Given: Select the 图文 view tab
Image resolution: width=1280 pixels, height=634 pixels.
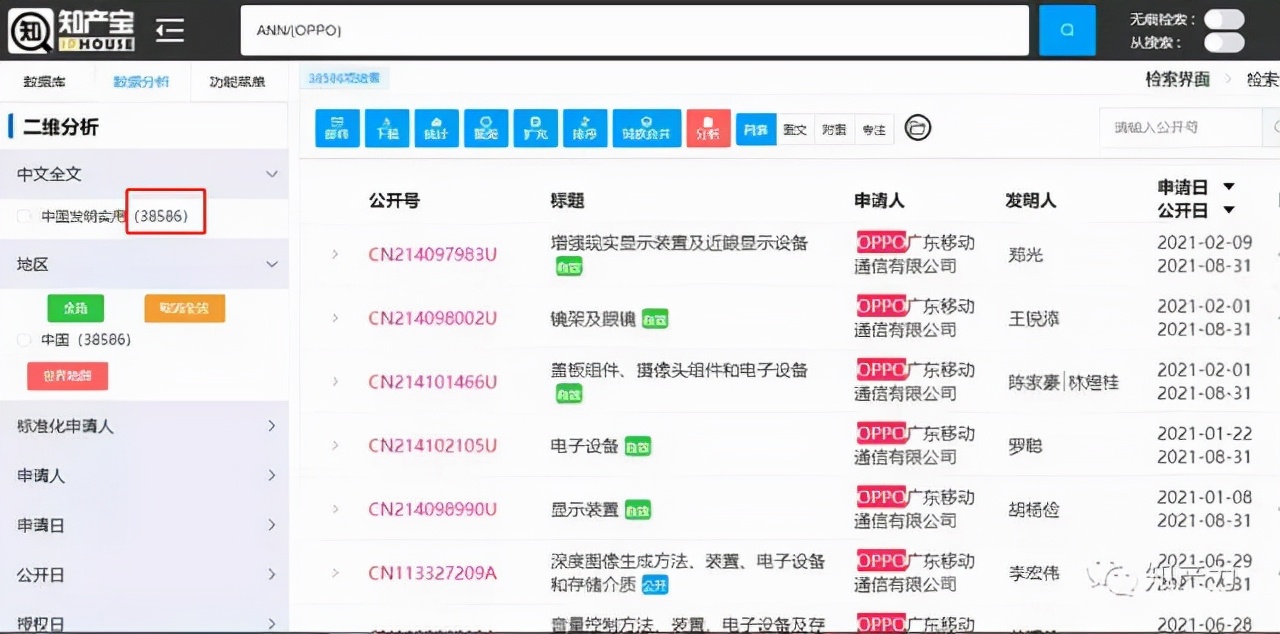Looking at the screenshot, I should coord(795,129).
